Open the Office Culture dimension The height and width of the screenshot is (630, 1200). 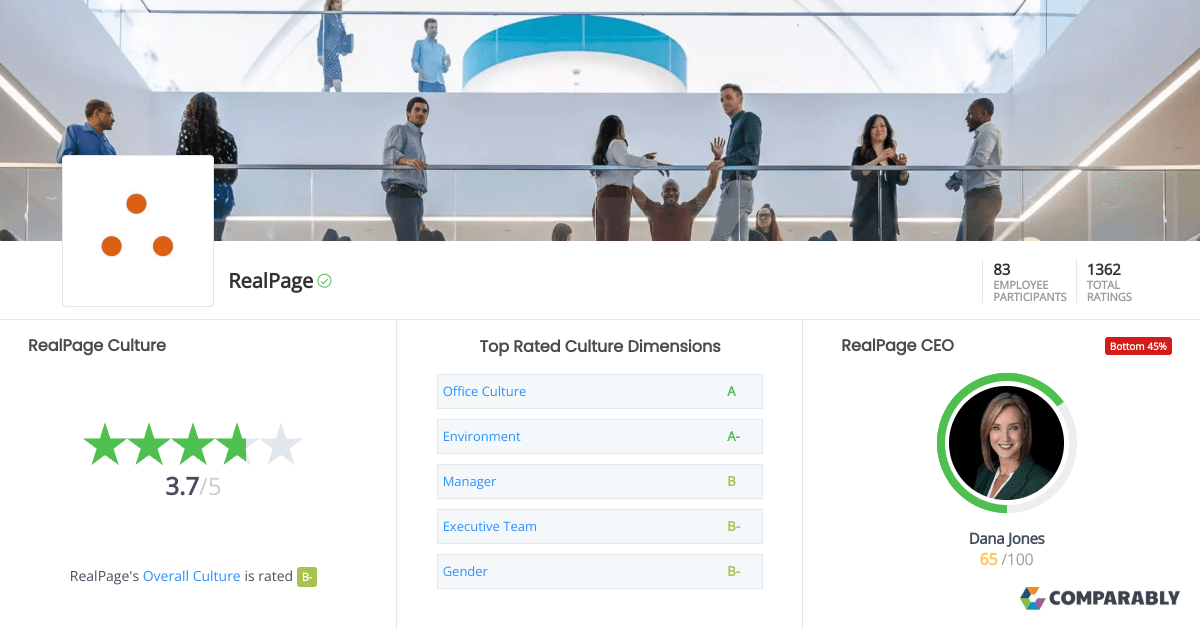(x=600, y=391)
